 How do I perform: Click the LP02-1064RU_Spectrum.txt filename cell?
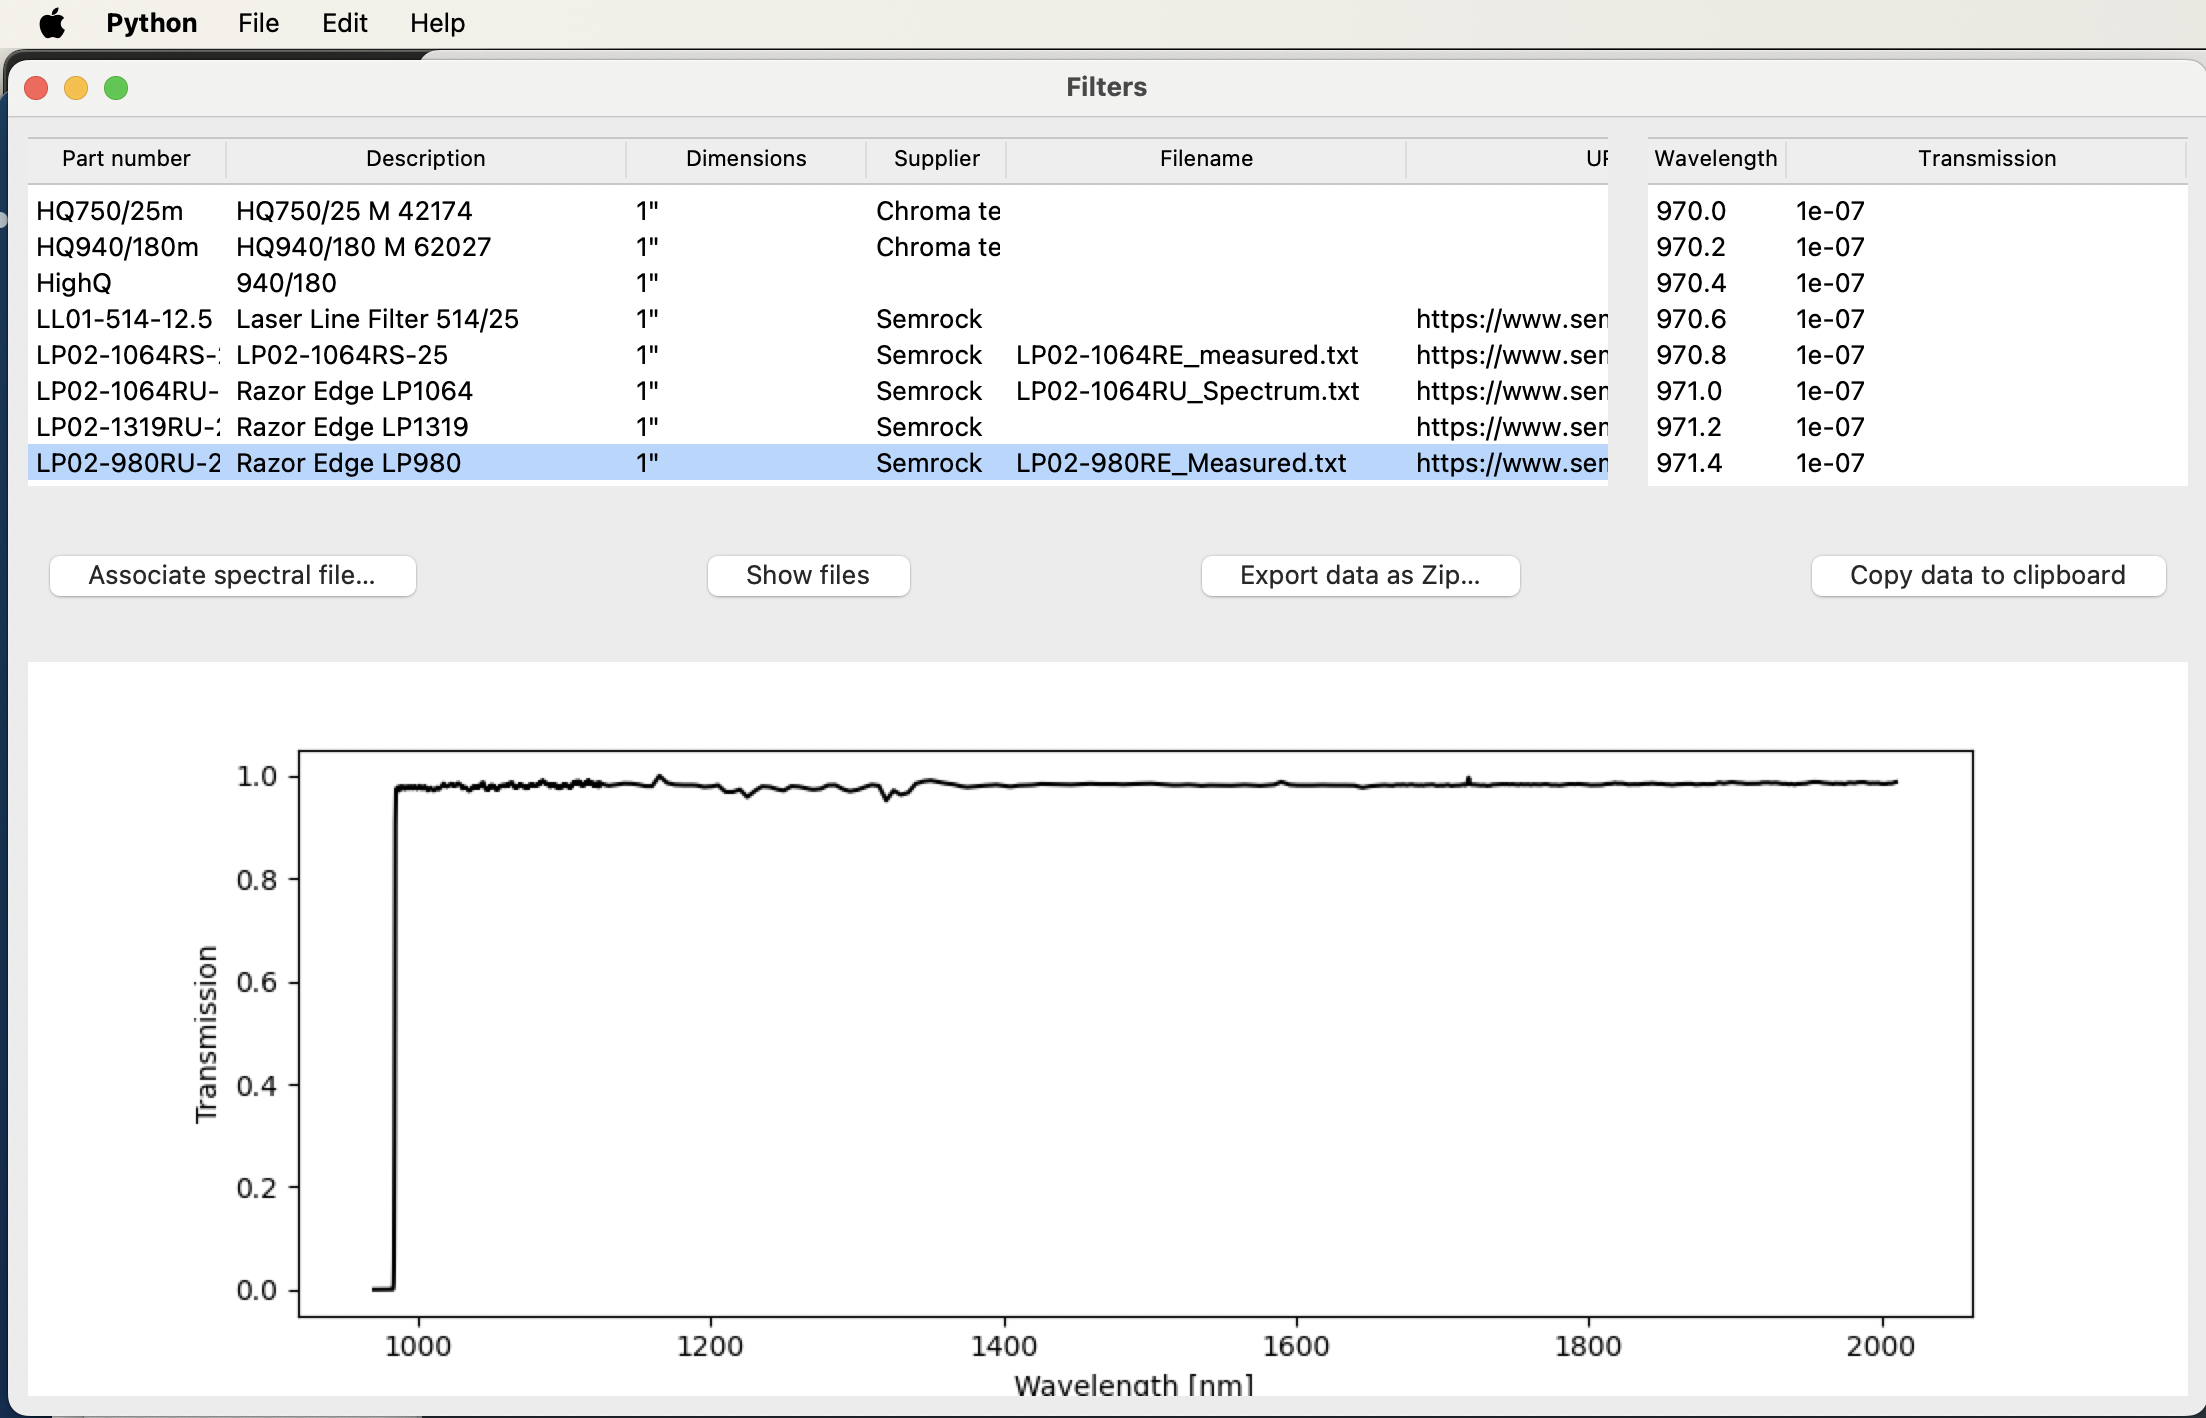tap(1187, 391)
